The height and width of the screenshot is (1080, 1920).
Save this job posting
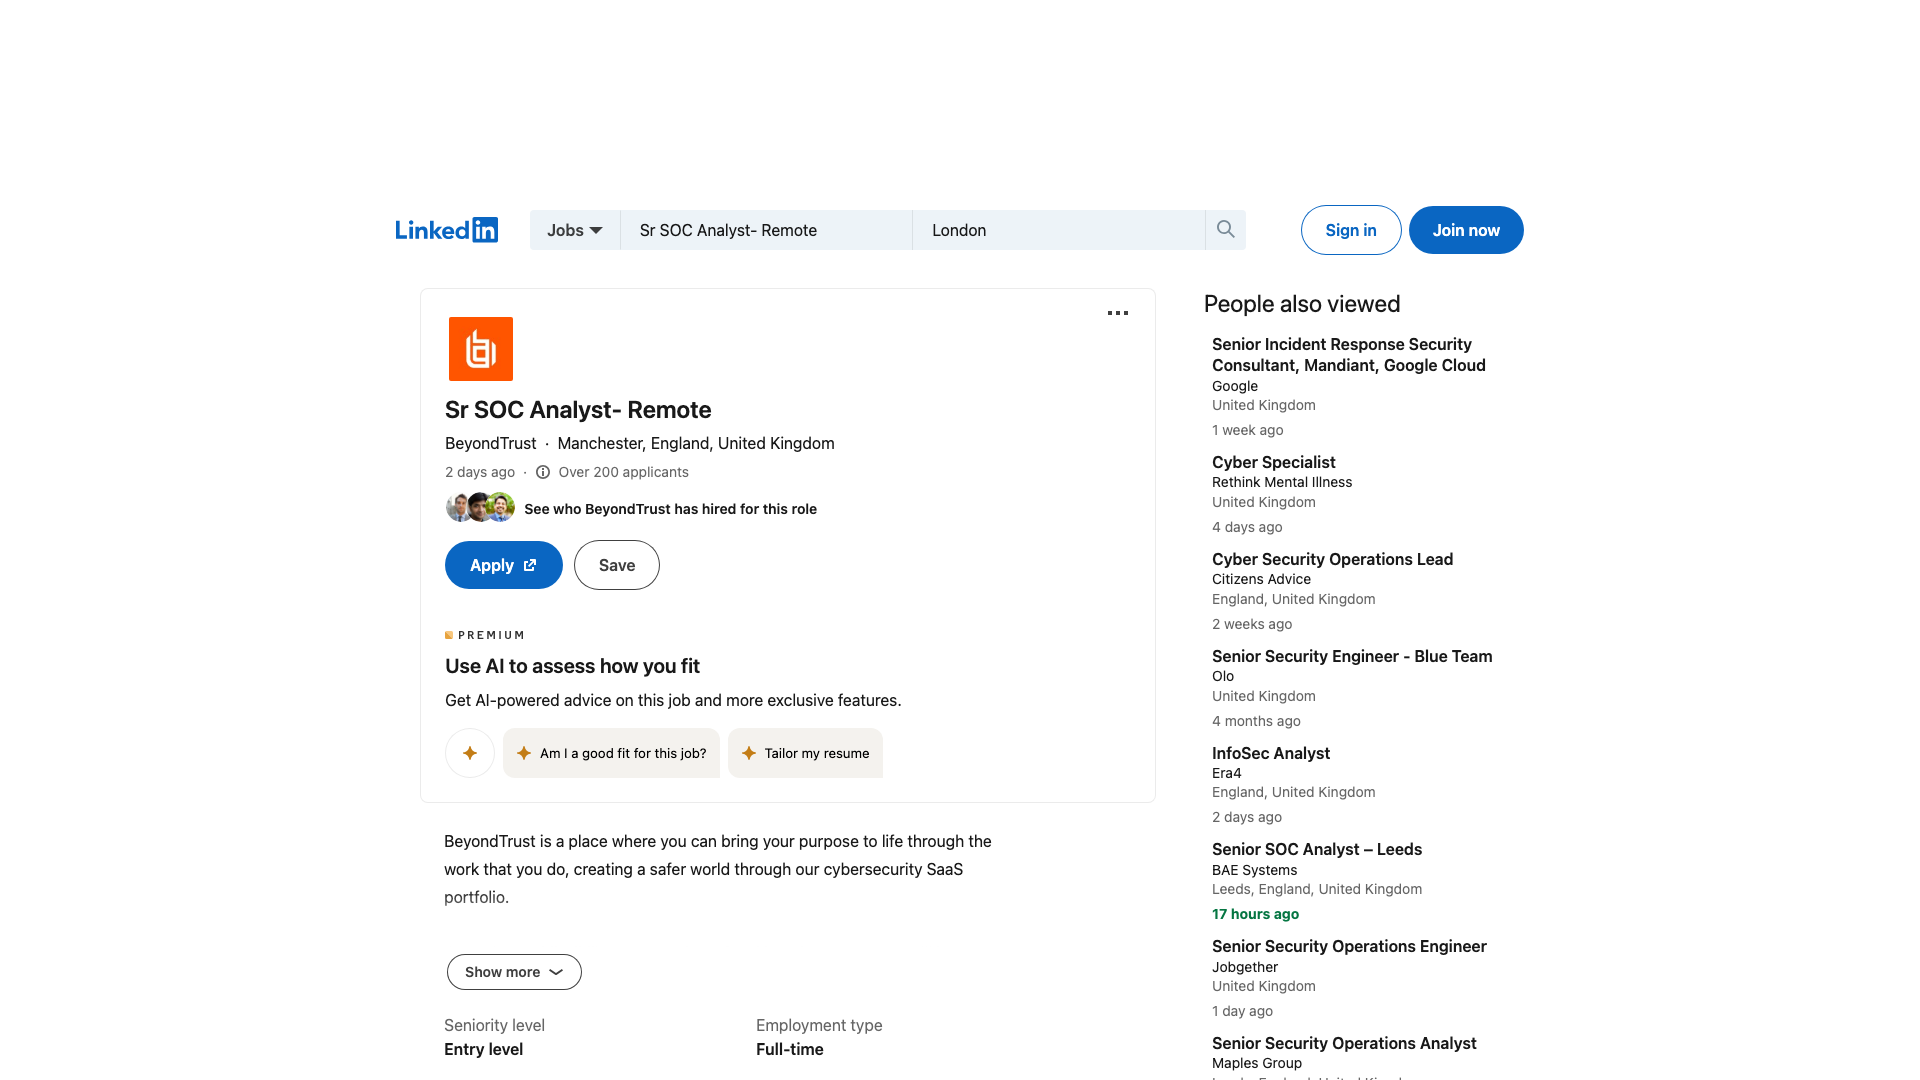coord(617,565)
